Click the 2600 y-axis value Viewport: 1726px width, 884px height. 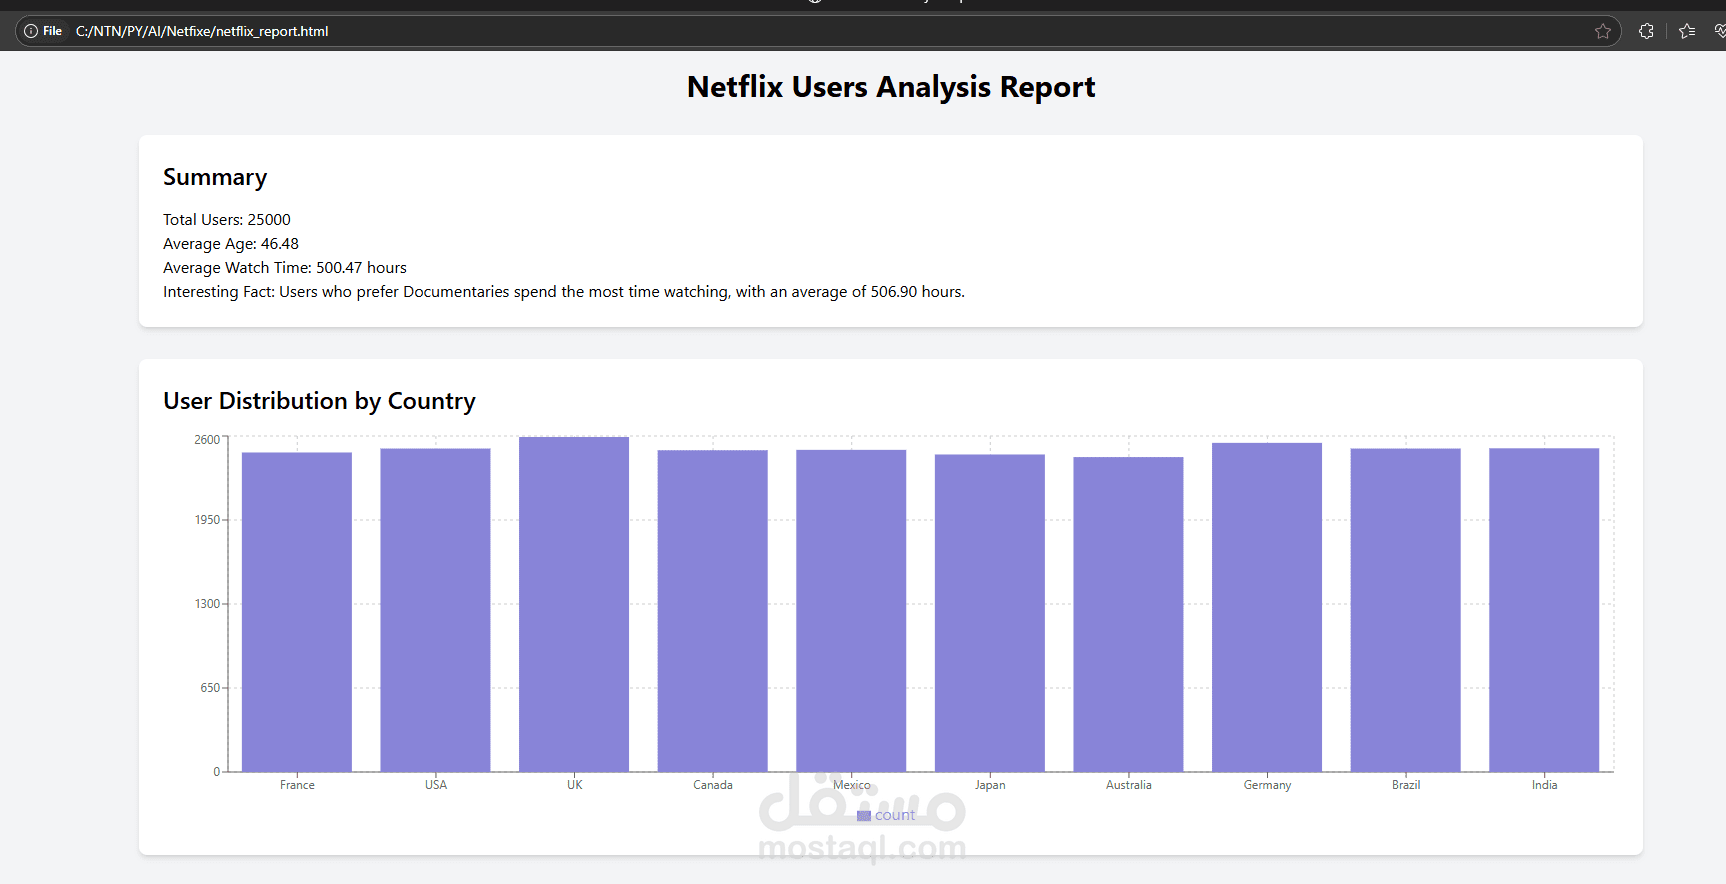click(x=207, y=440)
